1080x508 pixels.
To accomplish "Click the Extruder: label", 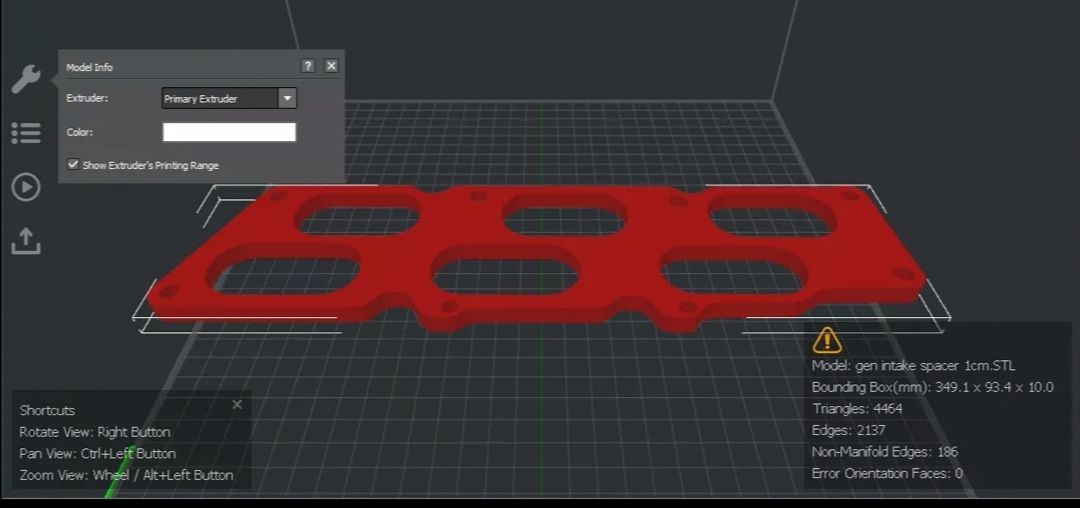I will click(87, 98).
